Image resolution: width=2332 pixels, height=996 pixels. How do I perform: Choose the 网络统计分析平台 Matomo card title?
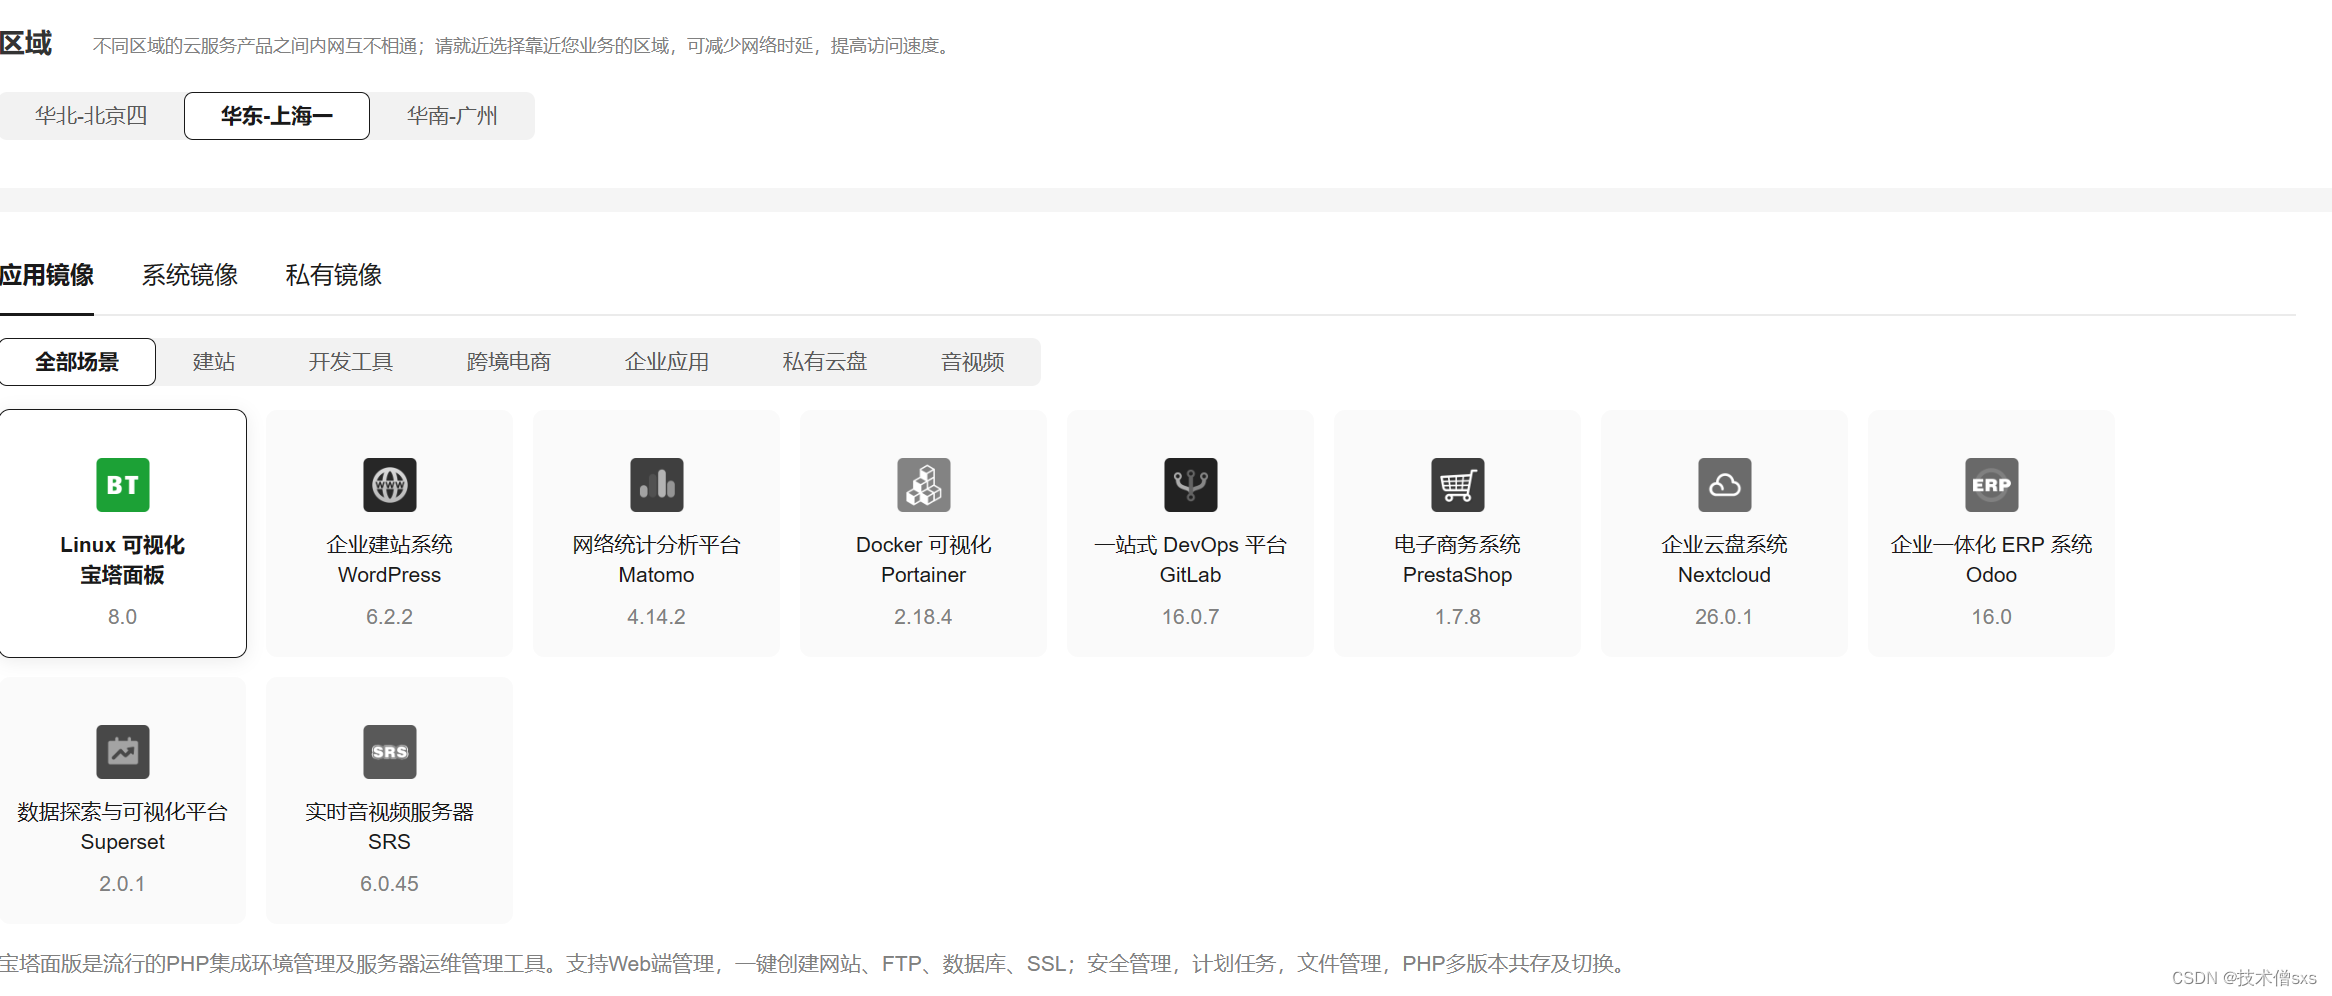tap(657, 560)
